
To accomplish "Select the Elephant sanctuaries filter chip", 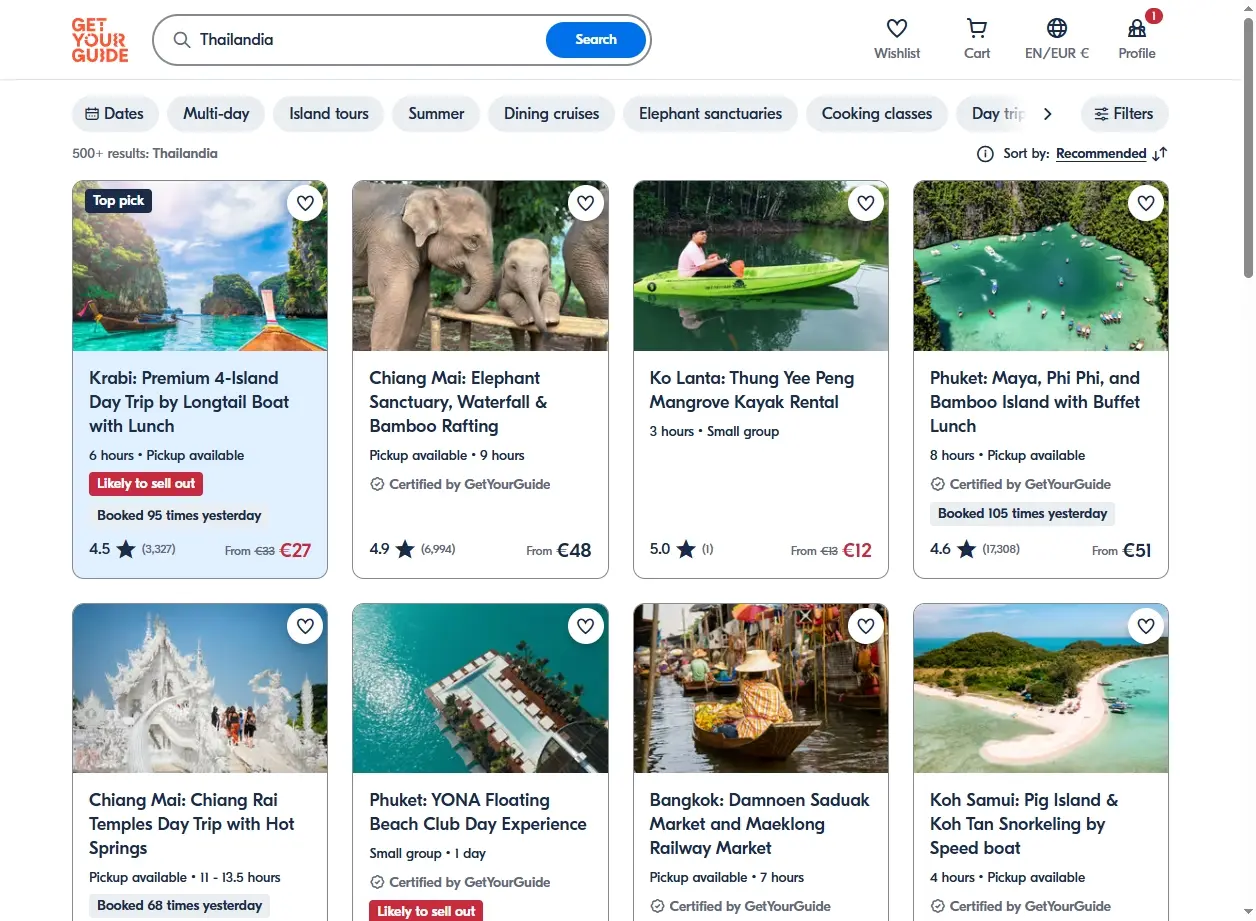I will point(710,114).
